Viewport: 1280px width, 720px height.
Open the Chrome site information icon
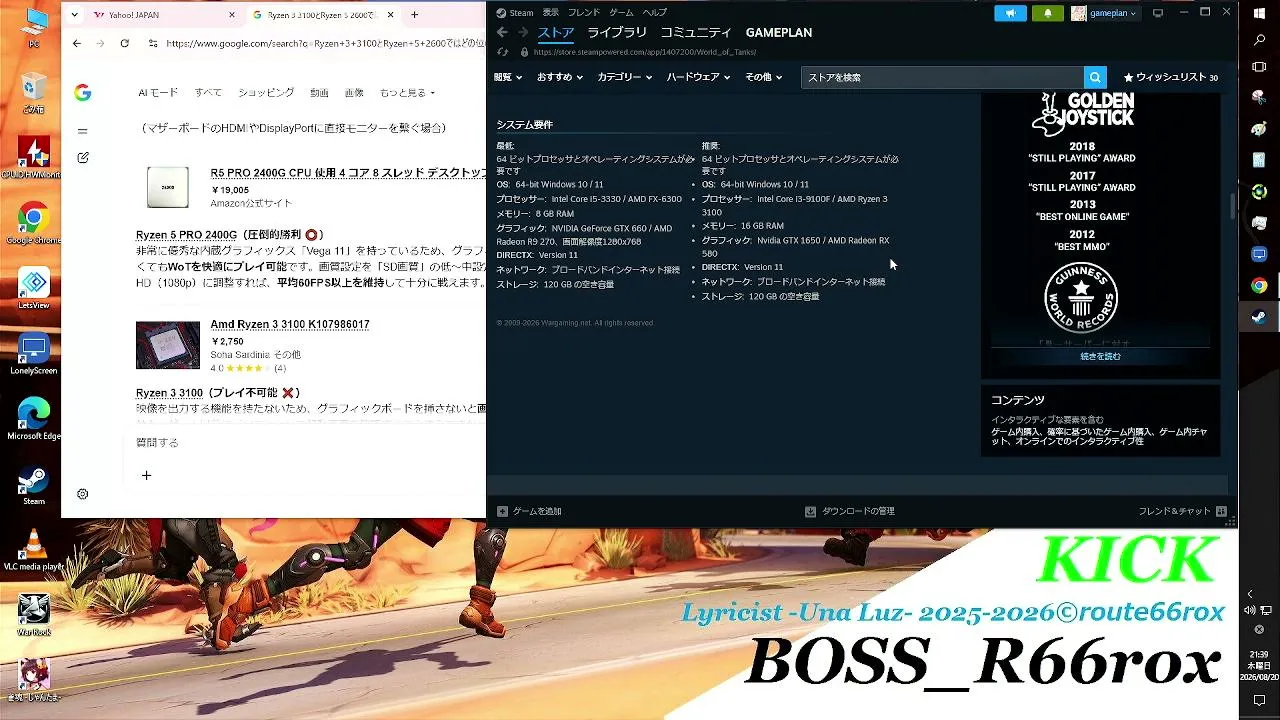tap(152, 44)
